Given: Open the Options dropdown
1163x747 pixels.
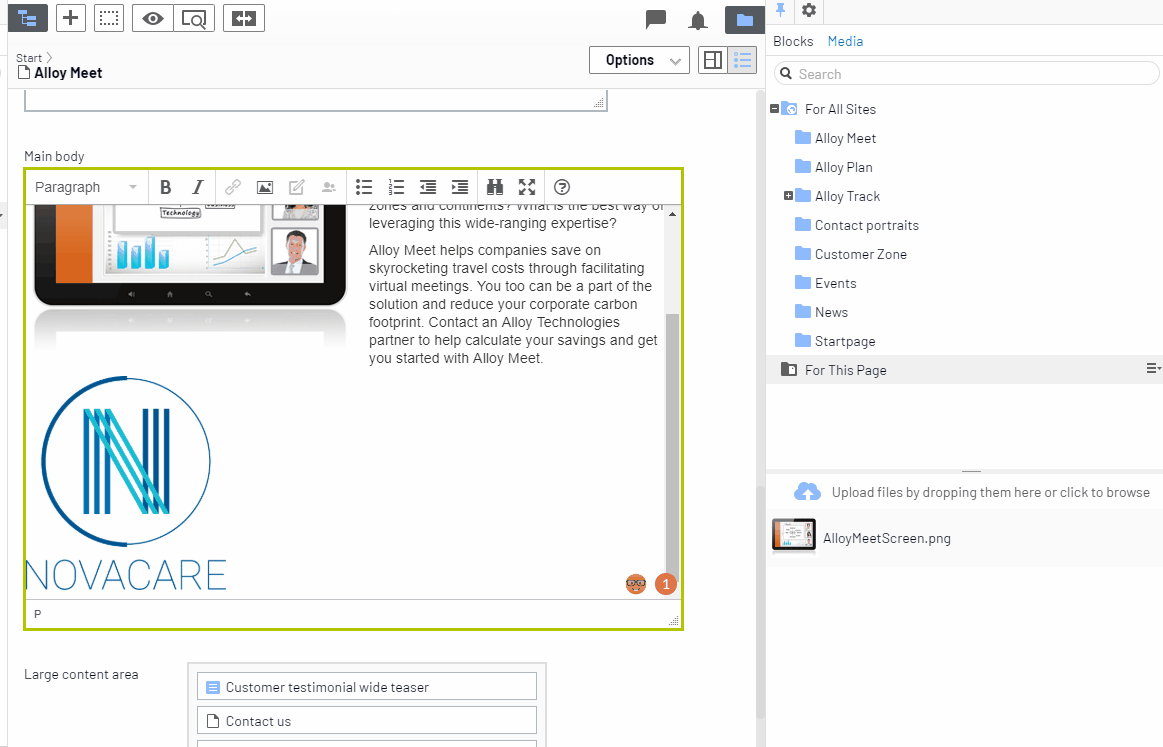Looking at the screenshot, I should coord(639,60).
